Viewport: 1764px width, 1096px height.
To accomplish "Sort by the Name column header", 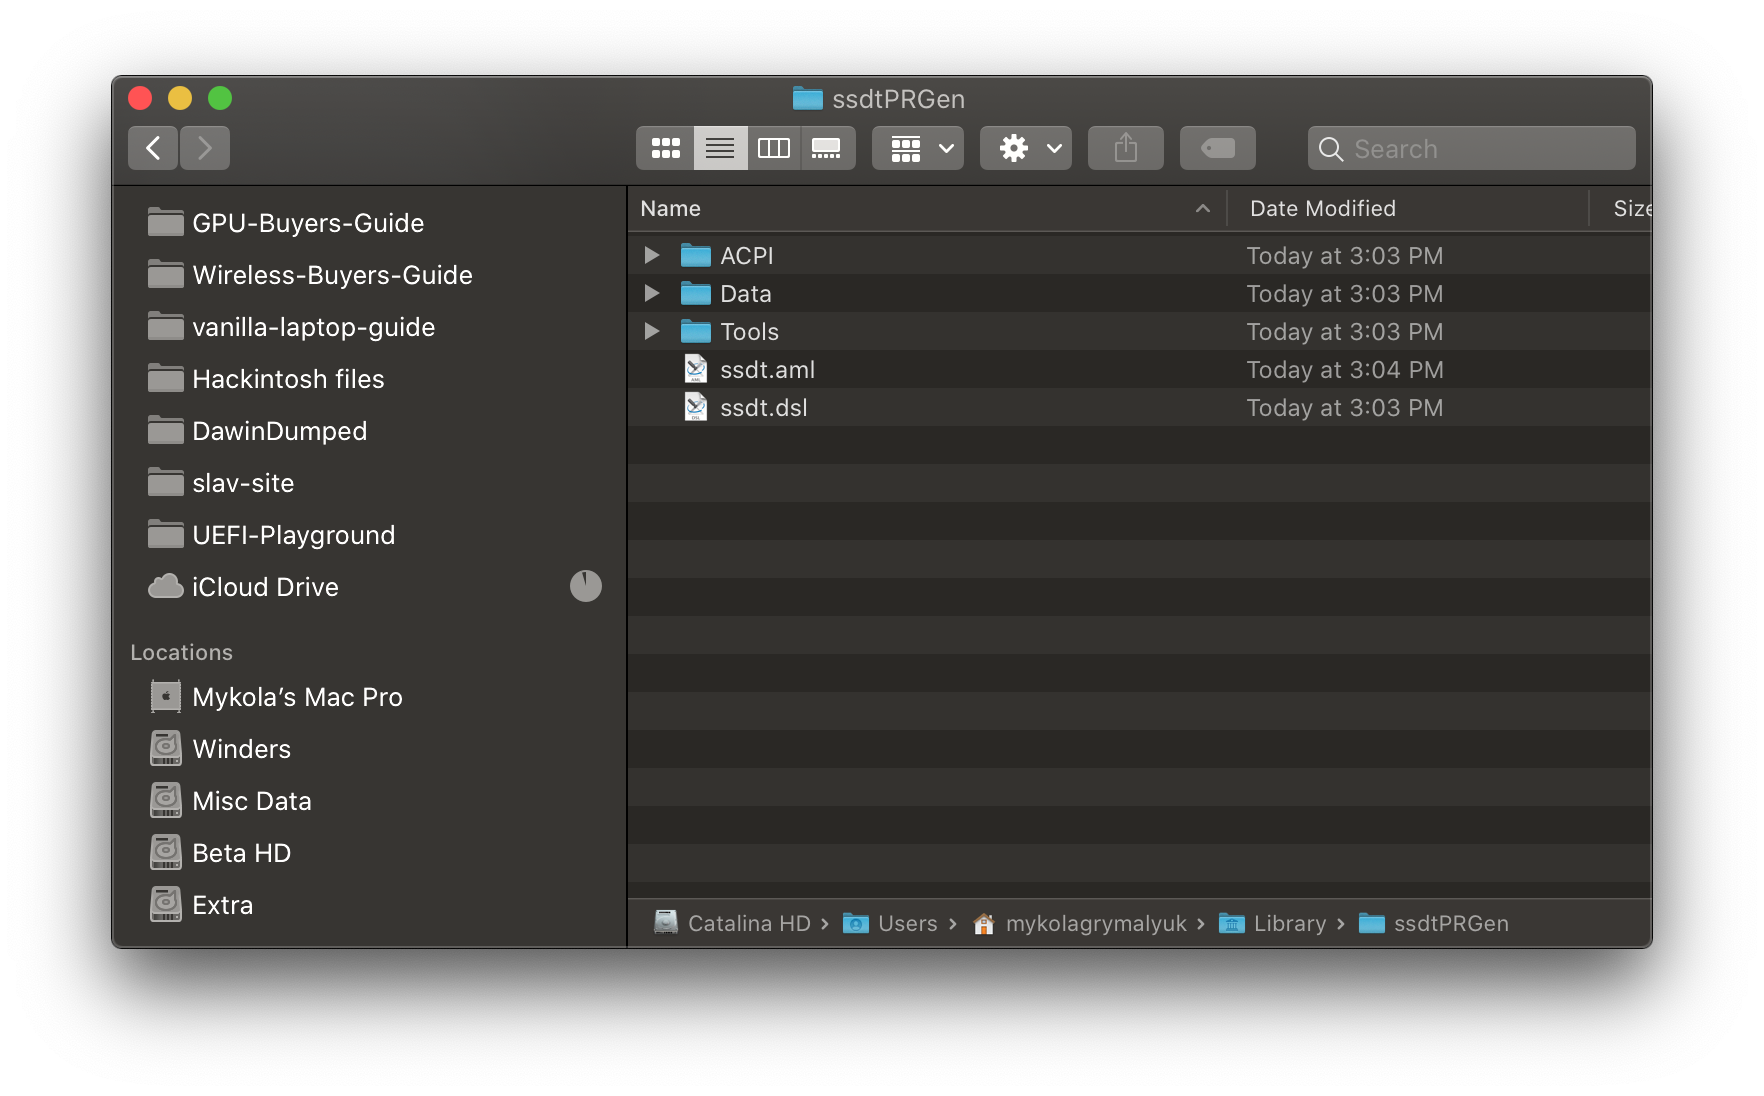I will (671, 209).
